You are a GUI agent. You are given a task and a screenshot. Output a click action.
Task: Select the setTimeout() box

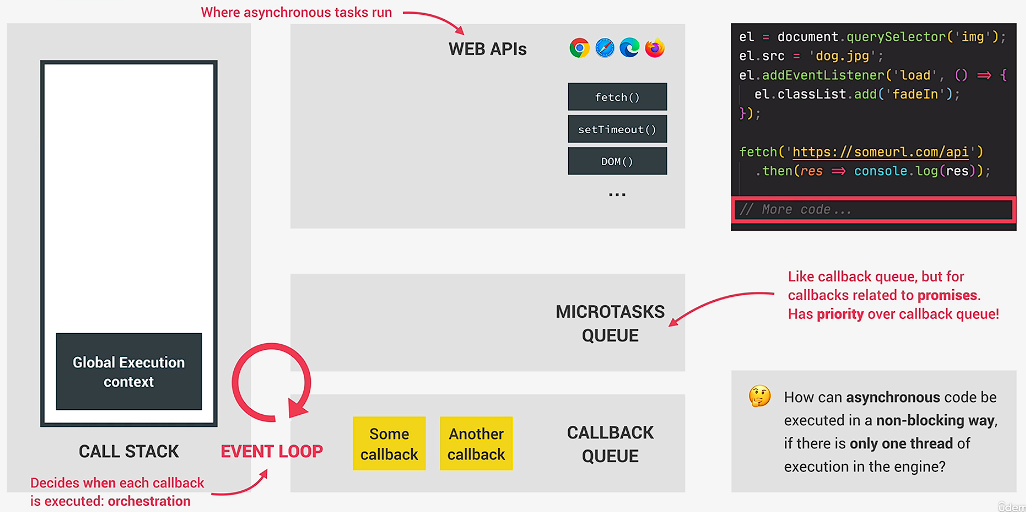pyautogui.click(x=617, y=129)
